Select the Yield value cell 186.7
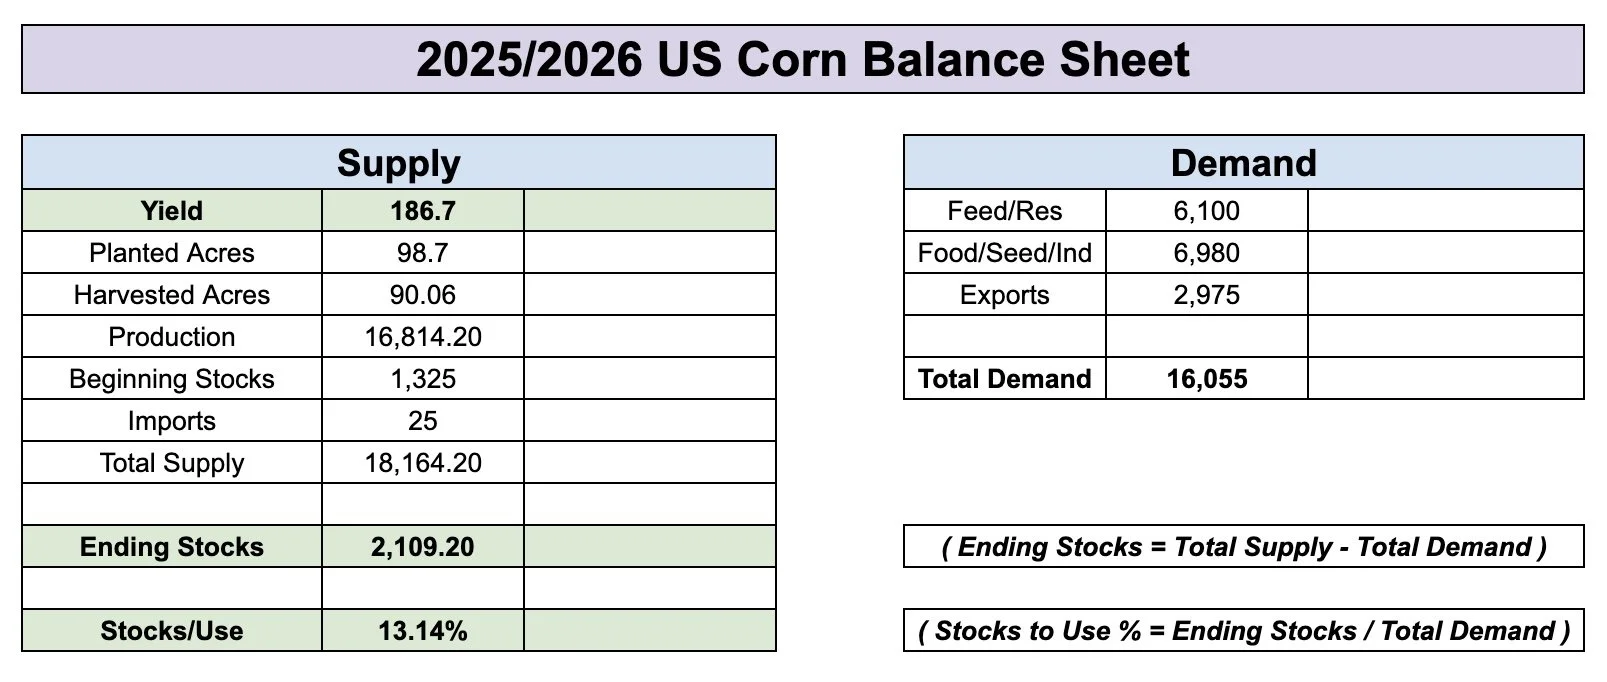 [423, 211]
